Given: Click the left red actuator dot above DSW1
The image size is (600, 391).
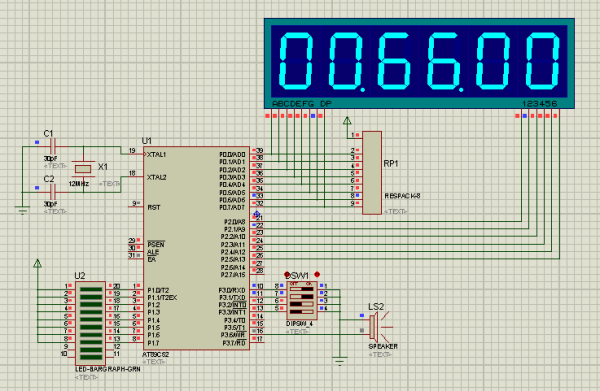Looking at the screenshot, I should pos(287,274).
